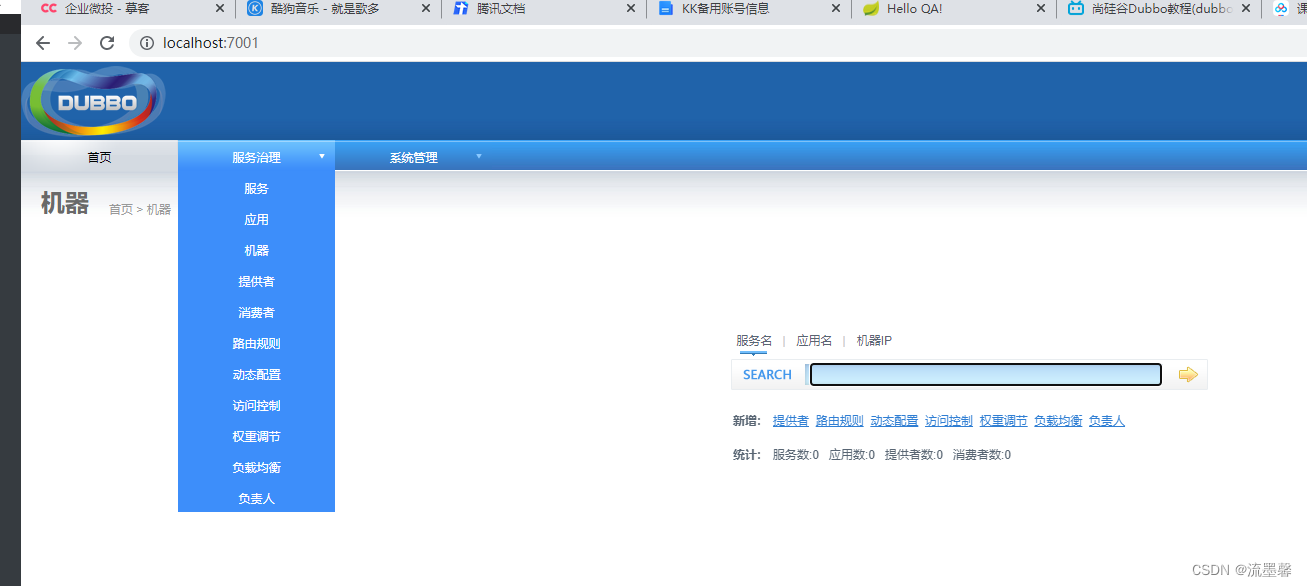Select the 机器IP search filter

(873, 340)
